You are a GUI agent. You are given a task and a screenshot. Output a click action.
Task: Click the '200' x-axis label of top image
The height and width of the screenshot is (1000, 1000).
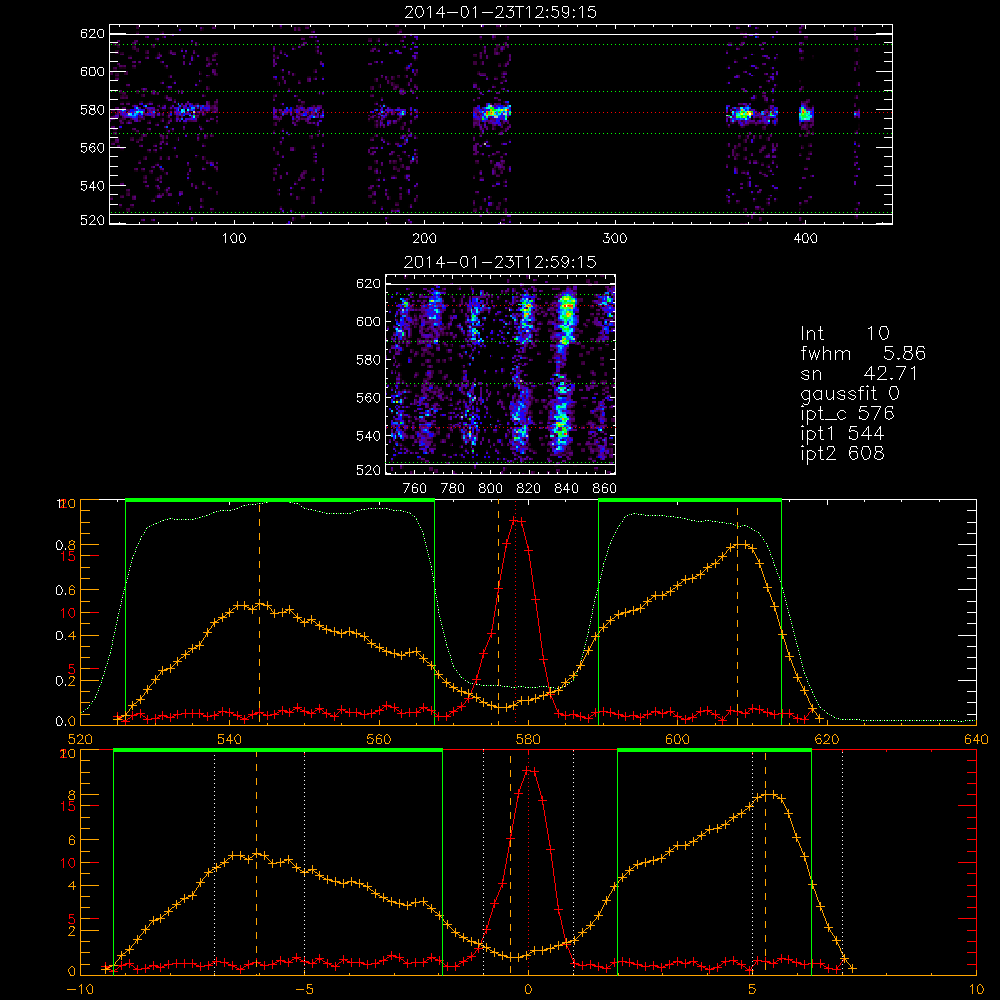tap(424, 239)
